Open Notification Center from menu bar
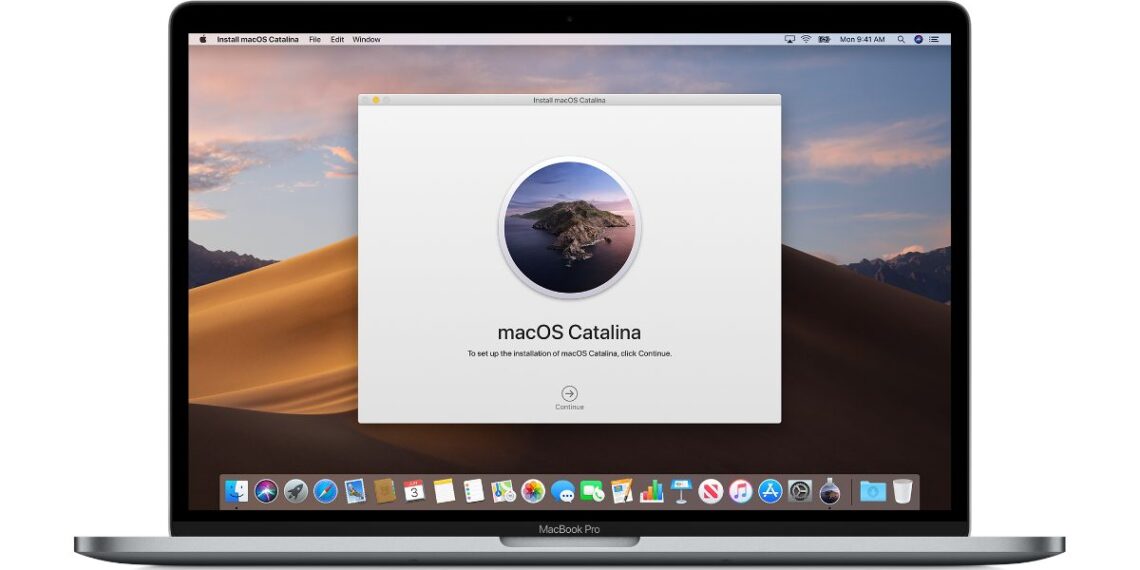 (935, 40)
